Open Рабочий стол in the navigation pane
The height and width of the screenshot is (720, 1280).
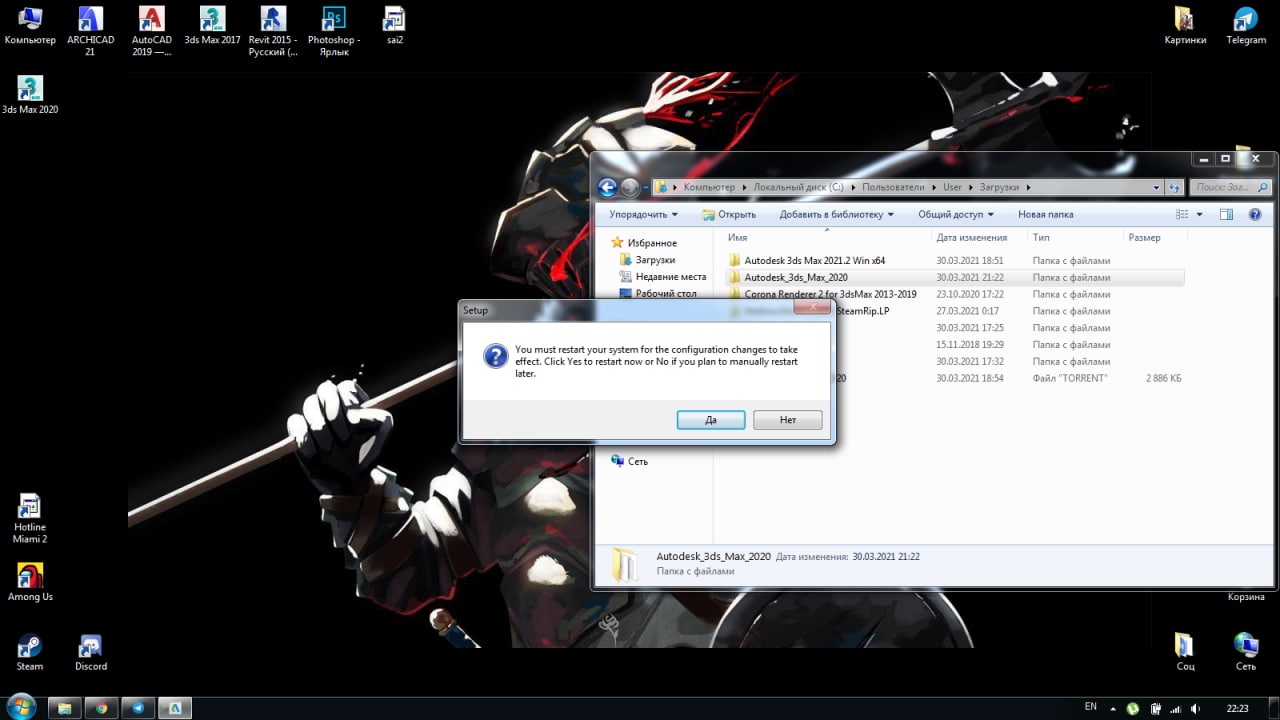pos(658,294)
